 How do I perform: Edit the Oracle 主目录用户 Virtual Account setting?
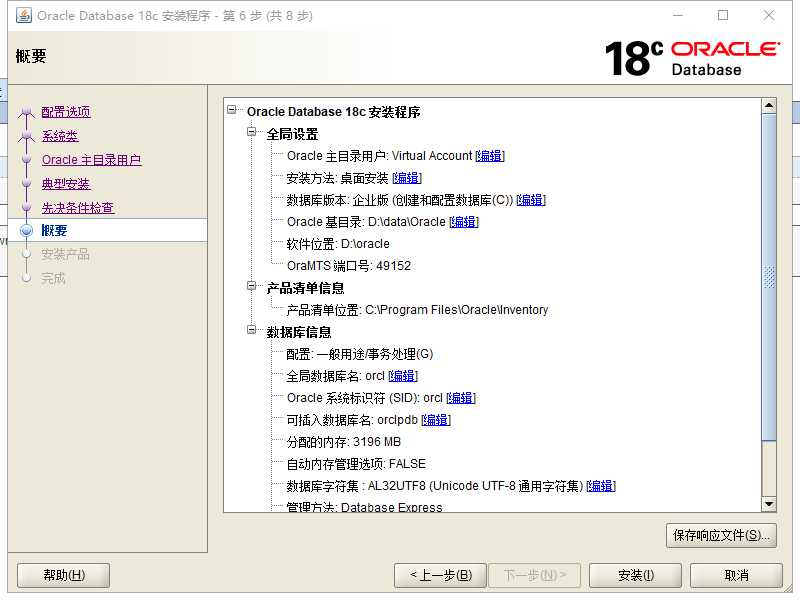pyautogui.click(x=490, y=156)
